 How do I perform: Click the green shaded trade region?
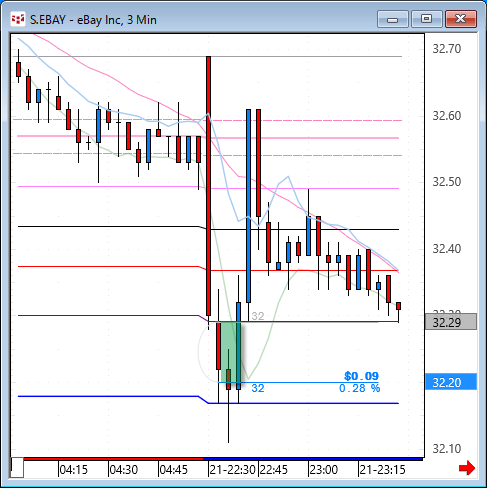[231, 352]
